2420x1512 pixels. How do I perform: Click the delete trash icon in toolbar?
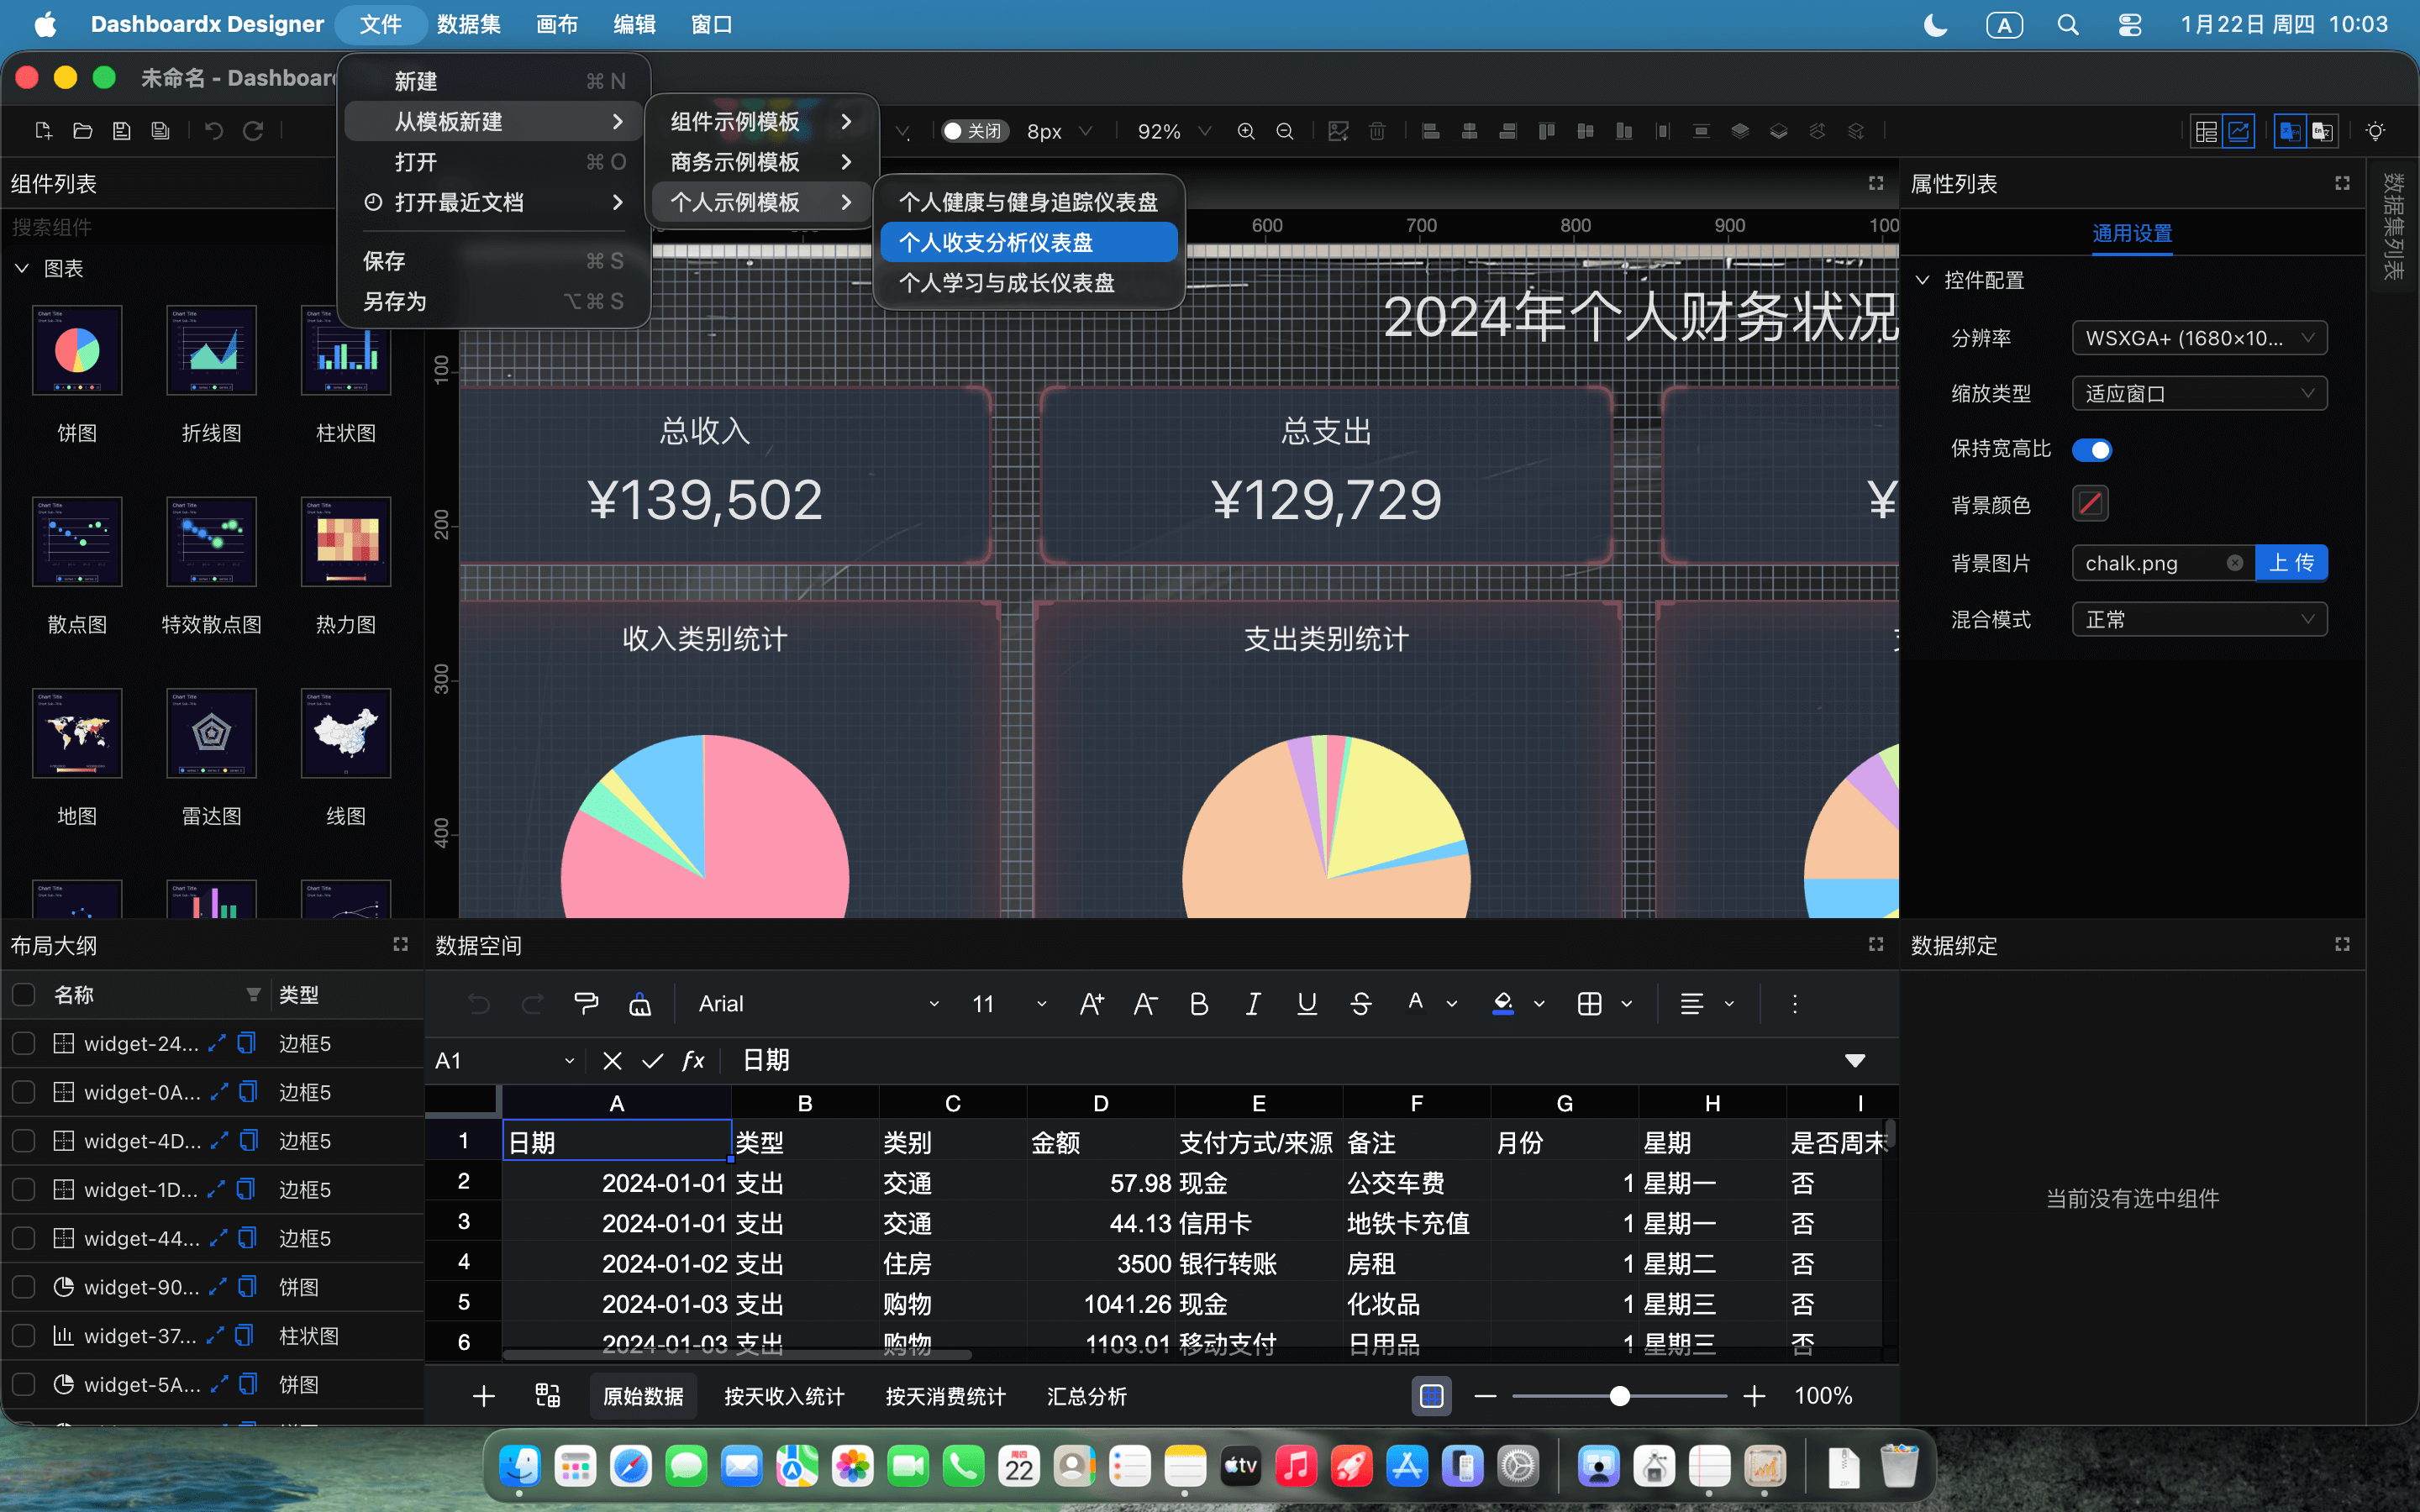point(1377,131)
